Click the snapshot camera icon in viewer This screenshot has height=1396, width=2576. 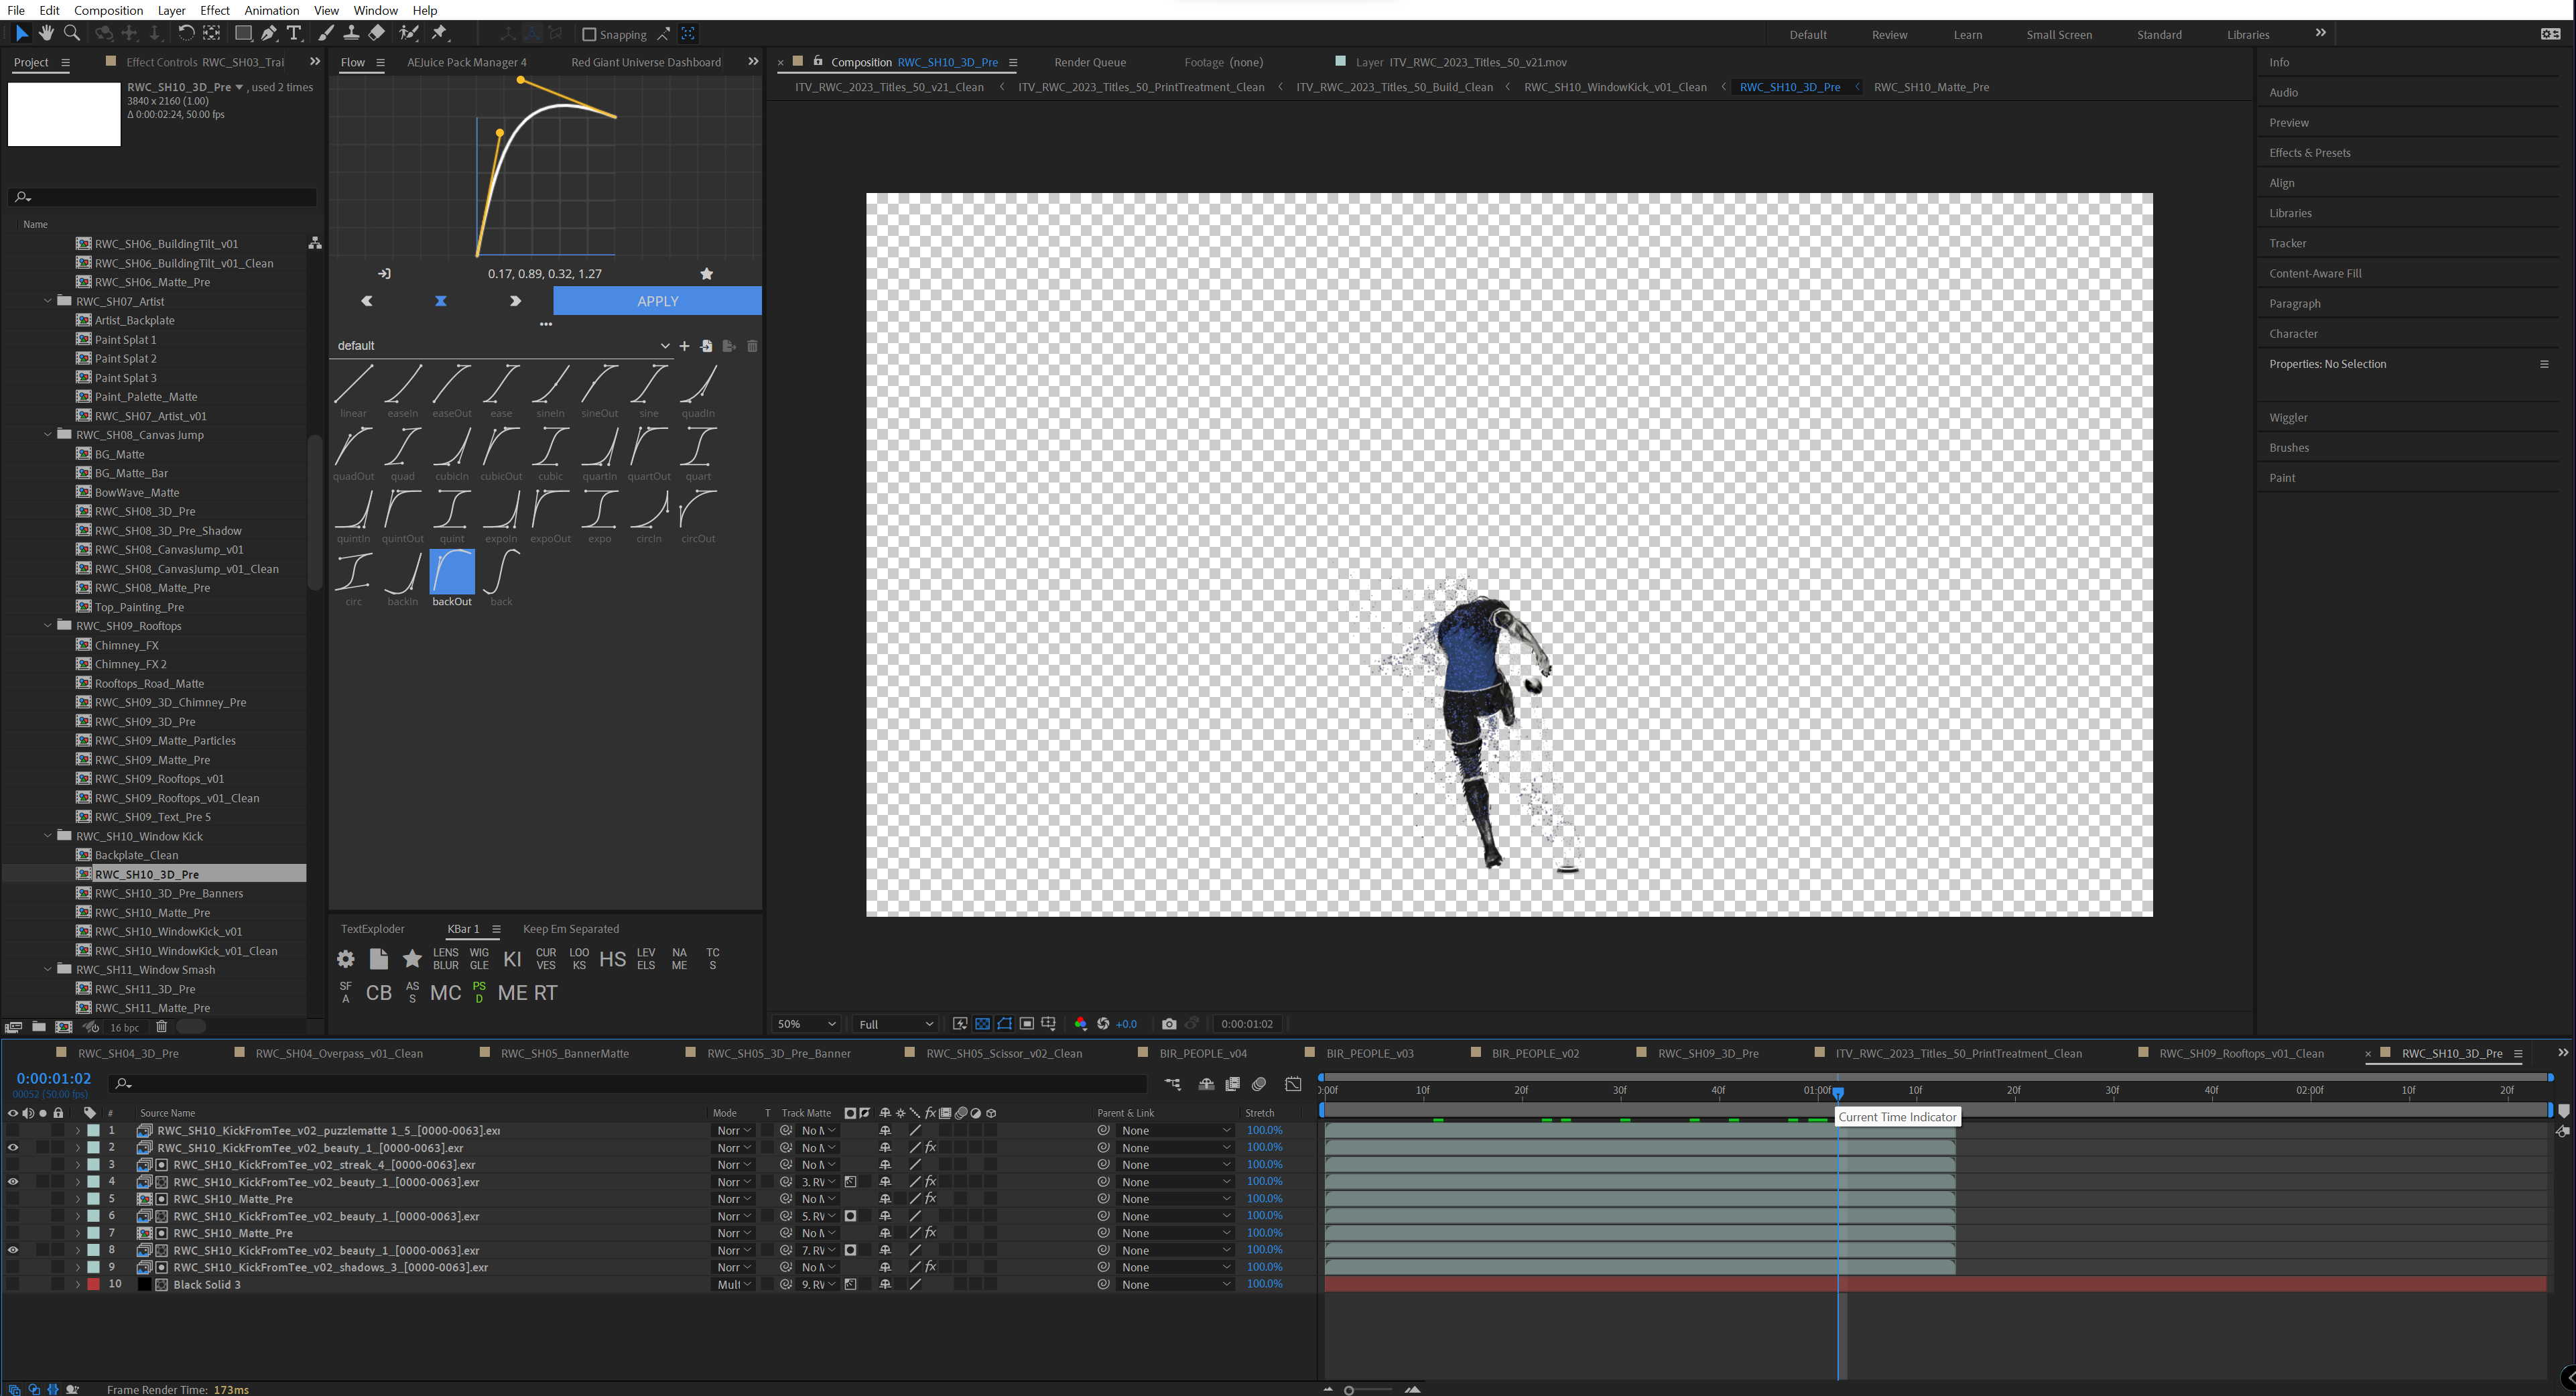tap(1169, 1023)
